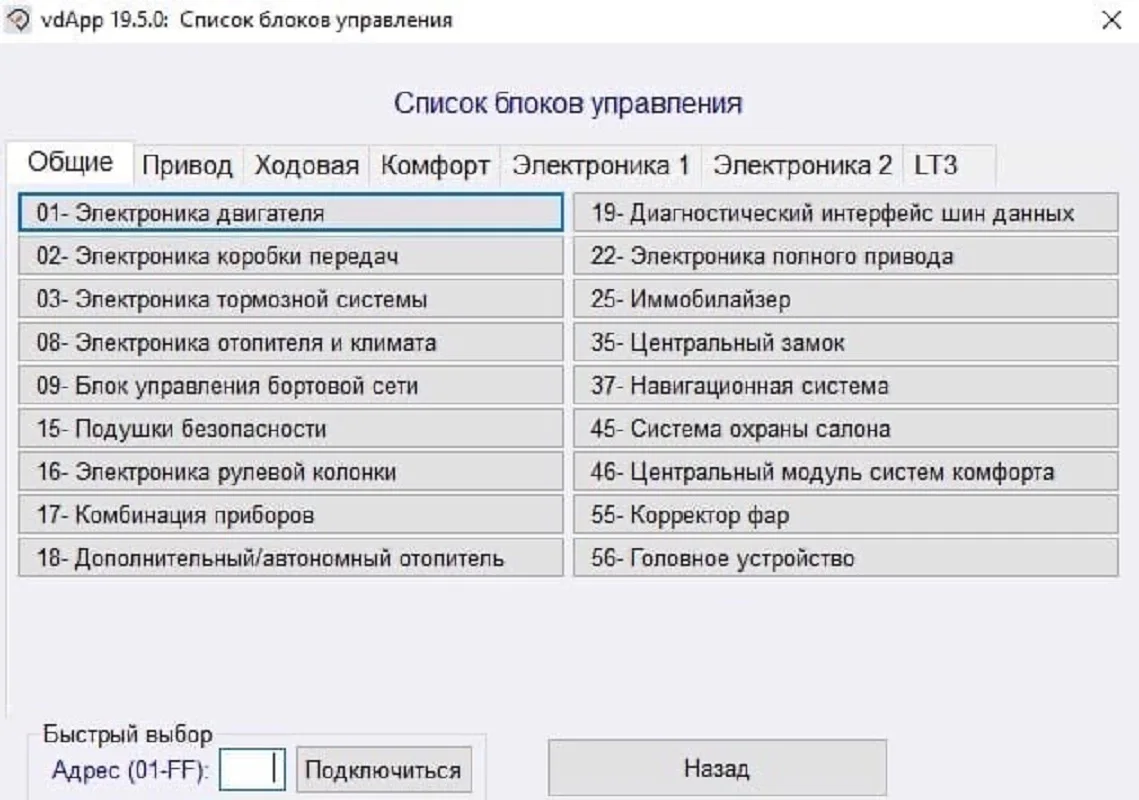The width and height of the screenshot is (1139, 800).
Task: Select 02- Электроника коробки передач
Action: pyautogui.click(x=290, y=256)
